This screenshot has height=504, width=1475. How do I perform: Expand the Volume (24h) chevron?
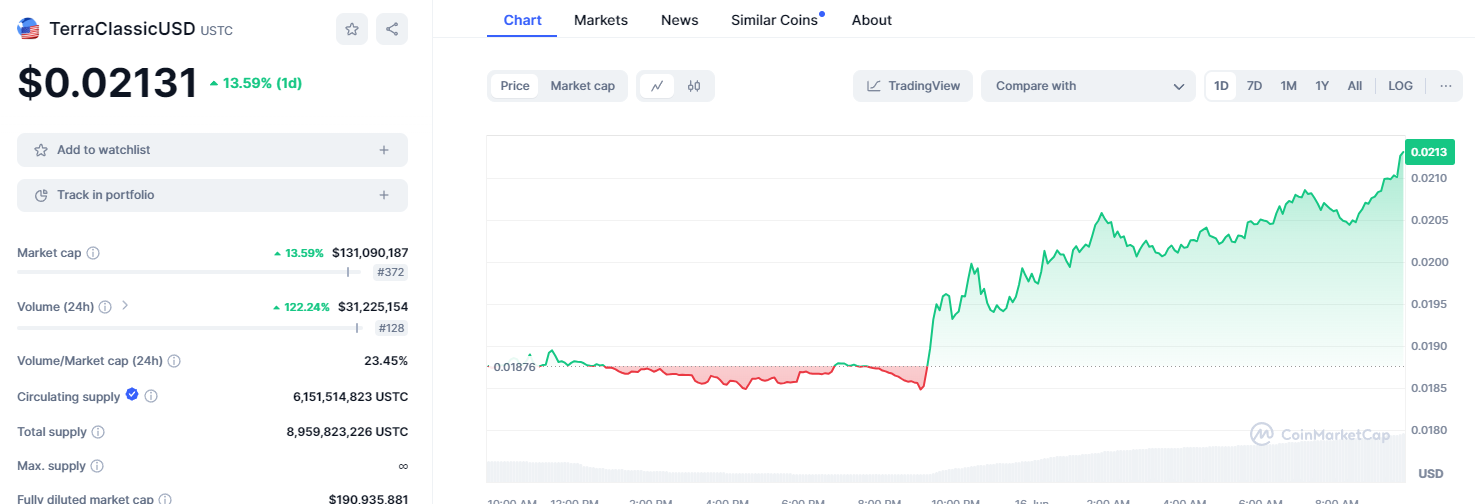125,306
